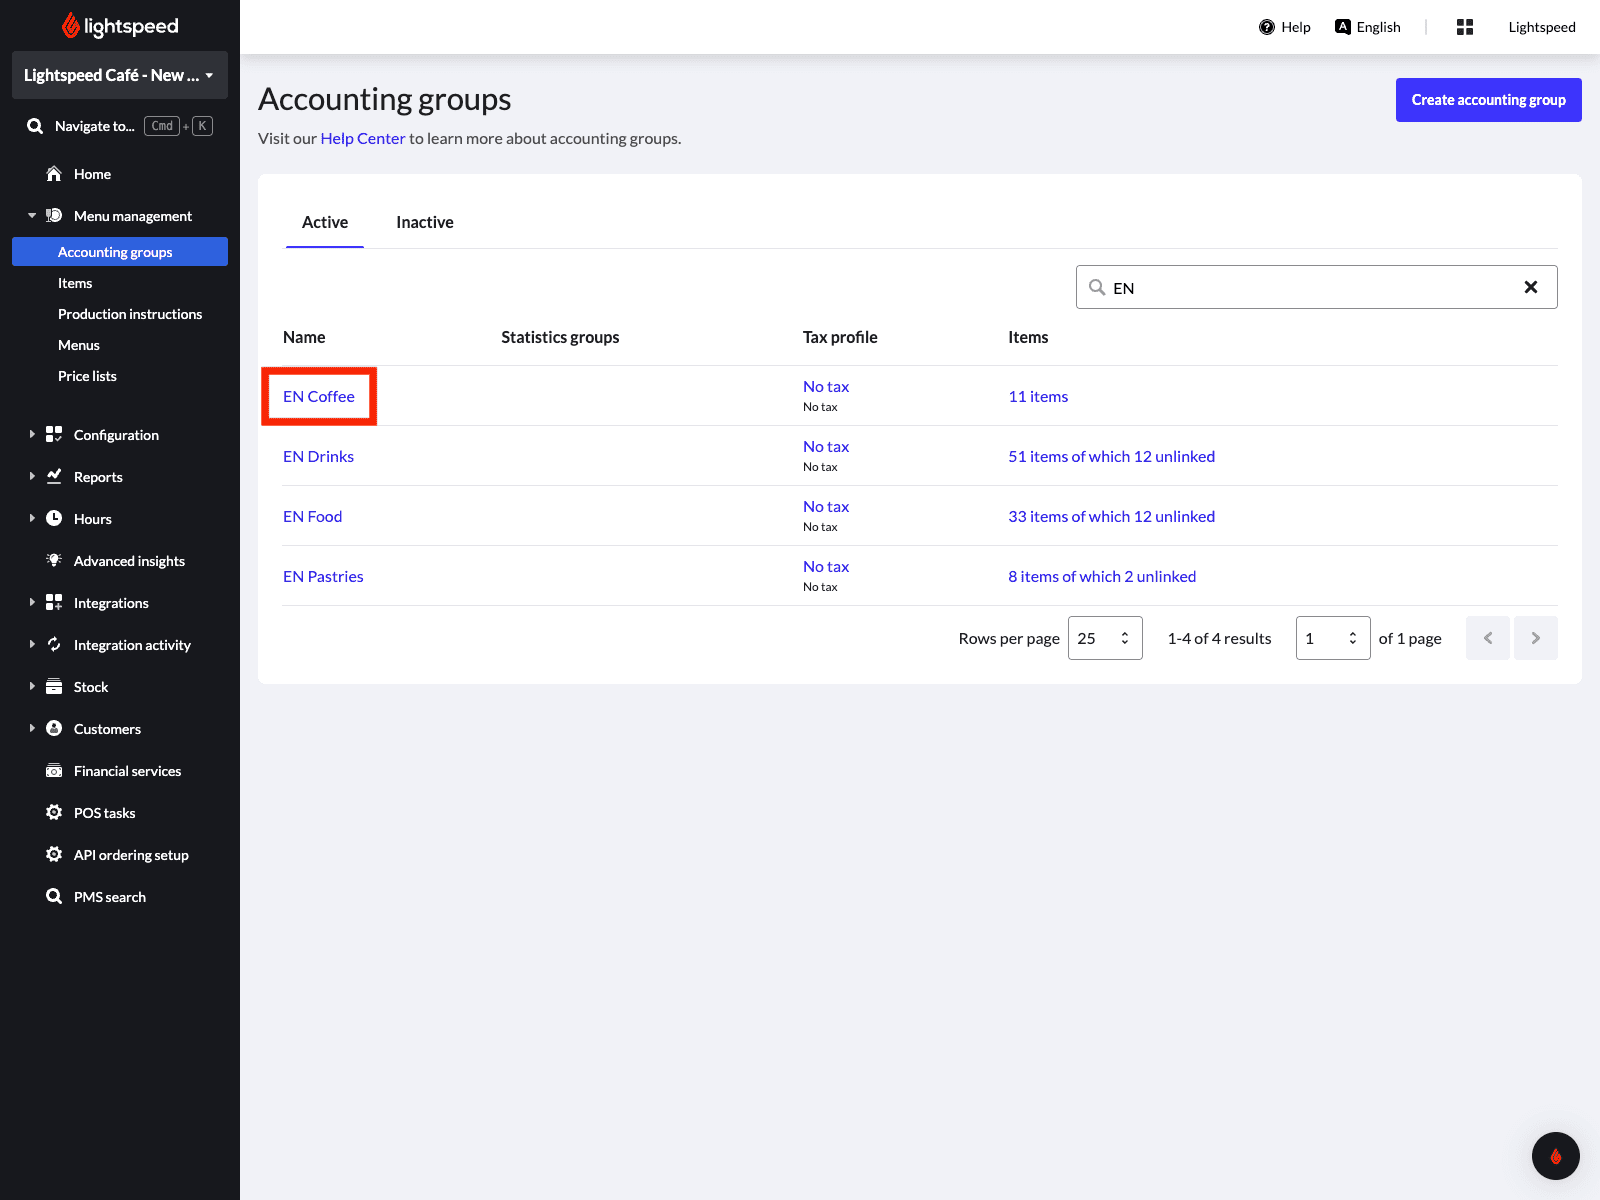Screen dimensions: 1600x1200
Task: Clear the search field with X icon
Action: (x=1530, y=287)
